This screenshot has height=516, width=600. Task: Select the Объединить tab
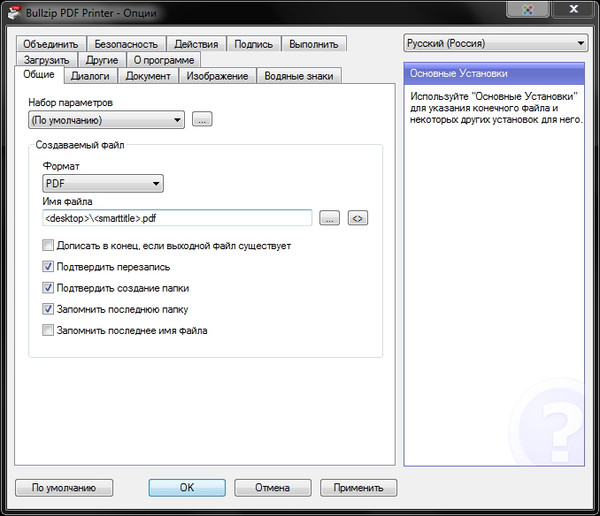[x=50, y=44]
